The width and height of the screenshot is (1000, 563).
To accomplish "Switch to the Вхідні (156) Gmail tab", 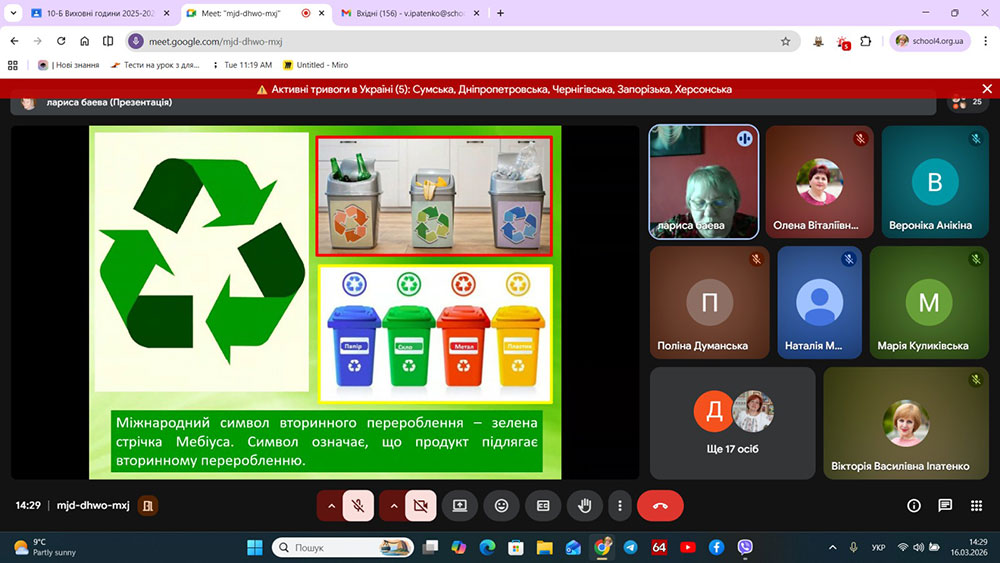I will click(x=405, y=13).
